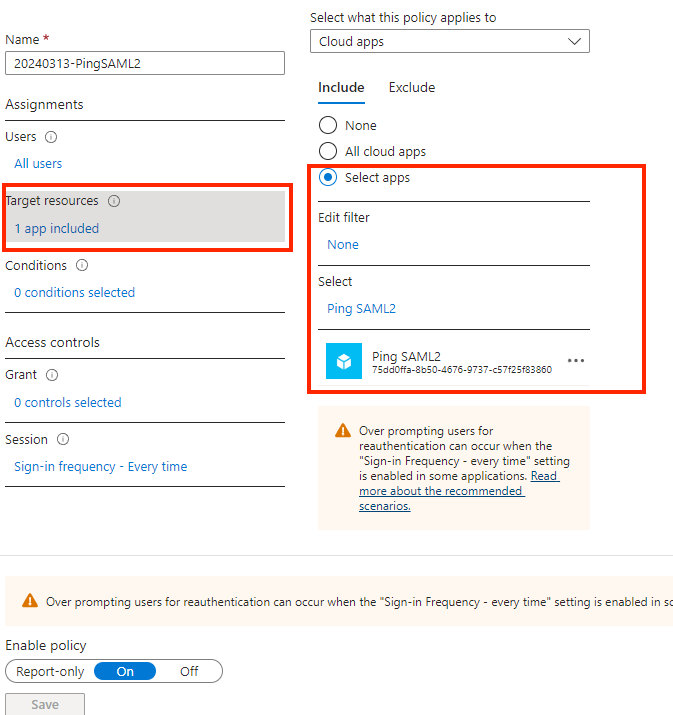Switch to the Include tab
673x715 pixels.
pyautogui.click(x=341, y=88)
